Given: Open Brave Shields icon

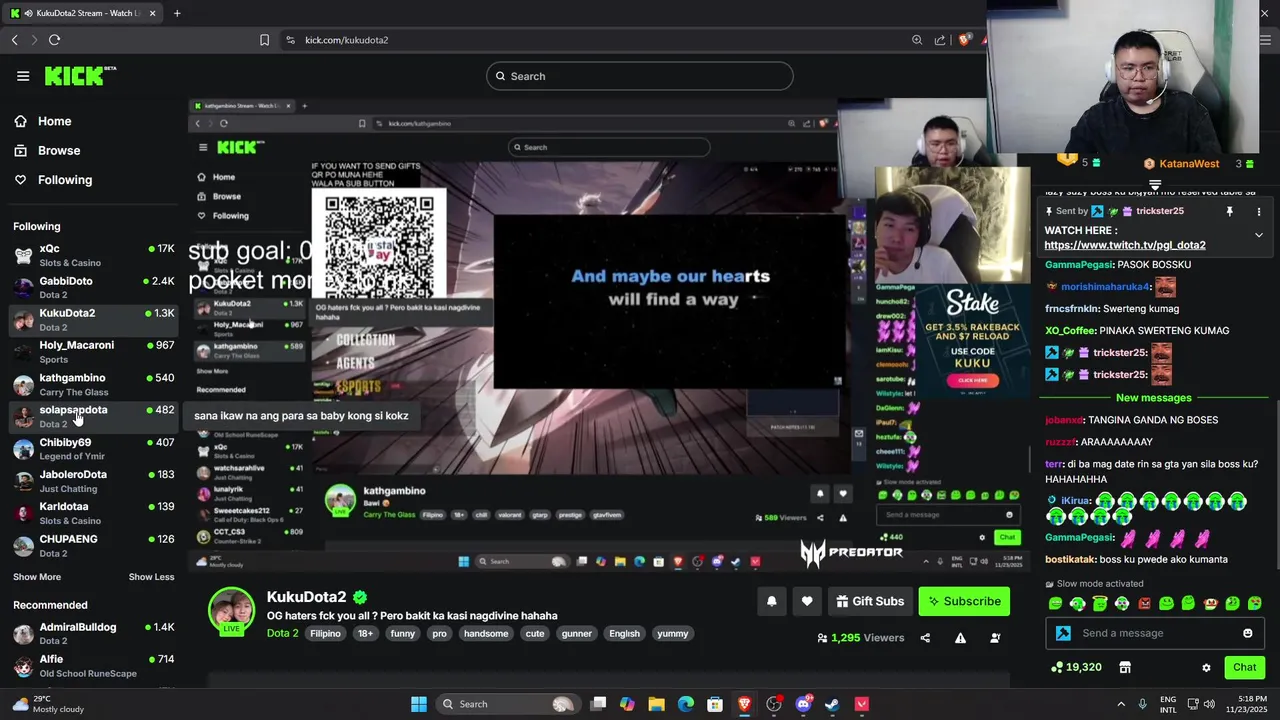Looking at the screenshot, I should pyautogui.click(x=964, y=40).
